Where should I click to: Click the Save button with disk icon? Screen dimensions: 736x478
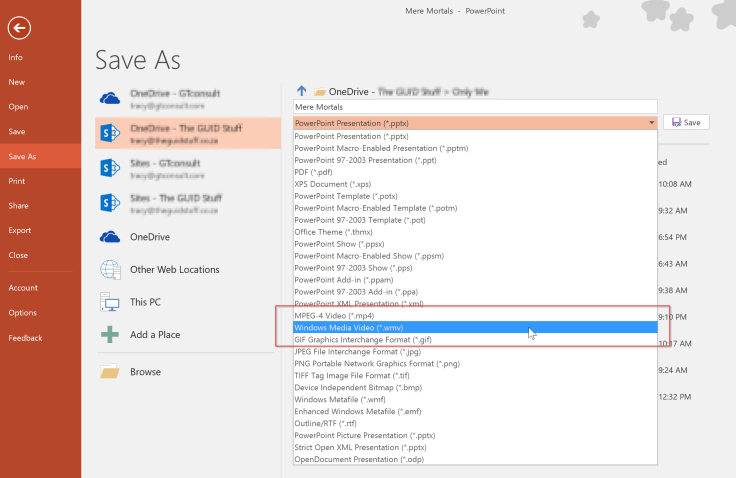point(686,122)
